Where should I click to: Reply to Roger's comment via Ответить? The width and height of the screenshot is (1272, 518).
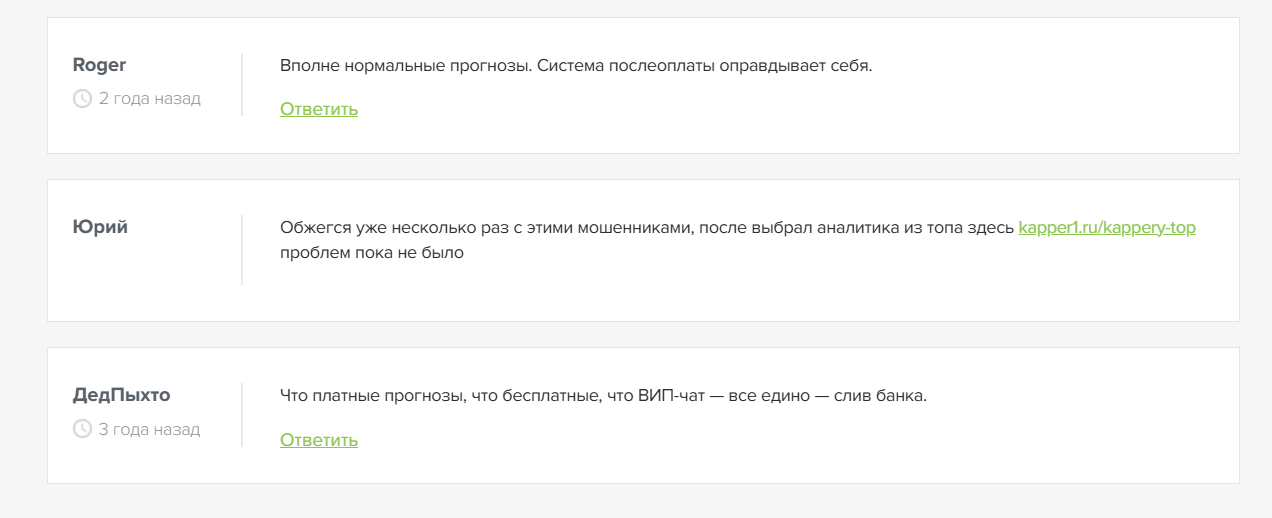[318, 109]
